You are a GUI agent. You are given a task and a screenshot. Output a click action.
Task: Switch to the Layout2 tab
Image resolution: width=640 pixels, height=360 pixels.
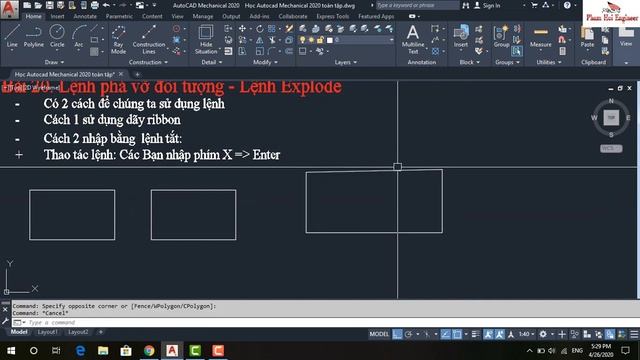tap(78, 332)
